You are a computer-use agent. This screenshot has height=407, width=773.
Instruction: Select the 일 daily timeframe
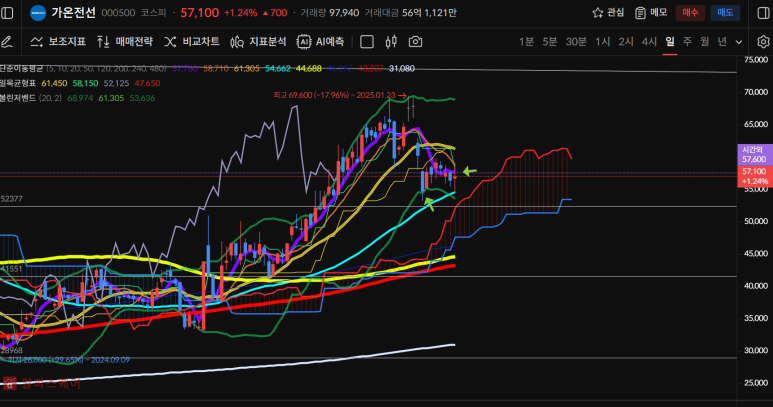pyautogui.click(x=669, y=42)
